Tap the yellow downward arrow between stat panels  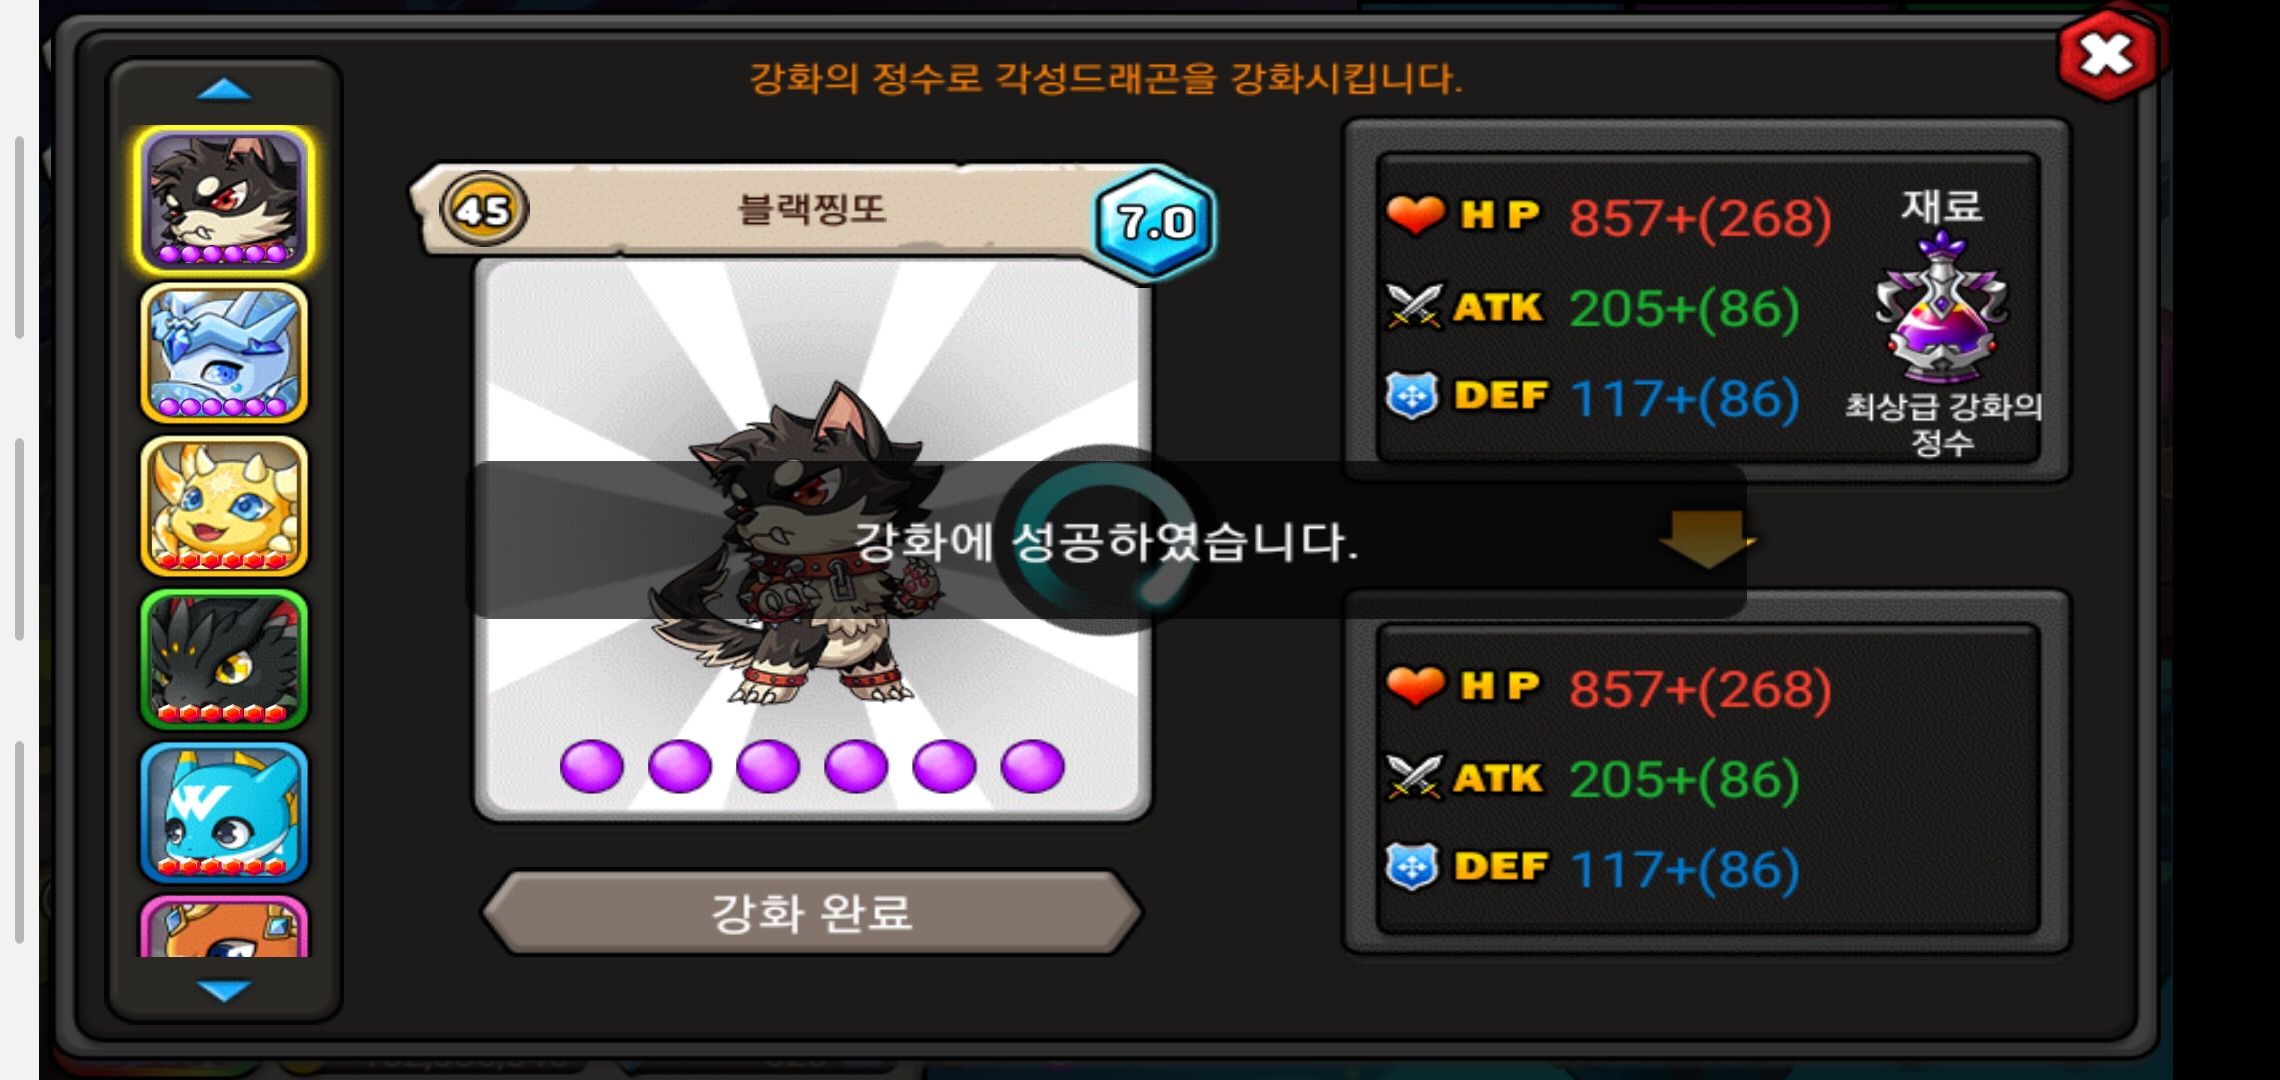point(1706,540)
